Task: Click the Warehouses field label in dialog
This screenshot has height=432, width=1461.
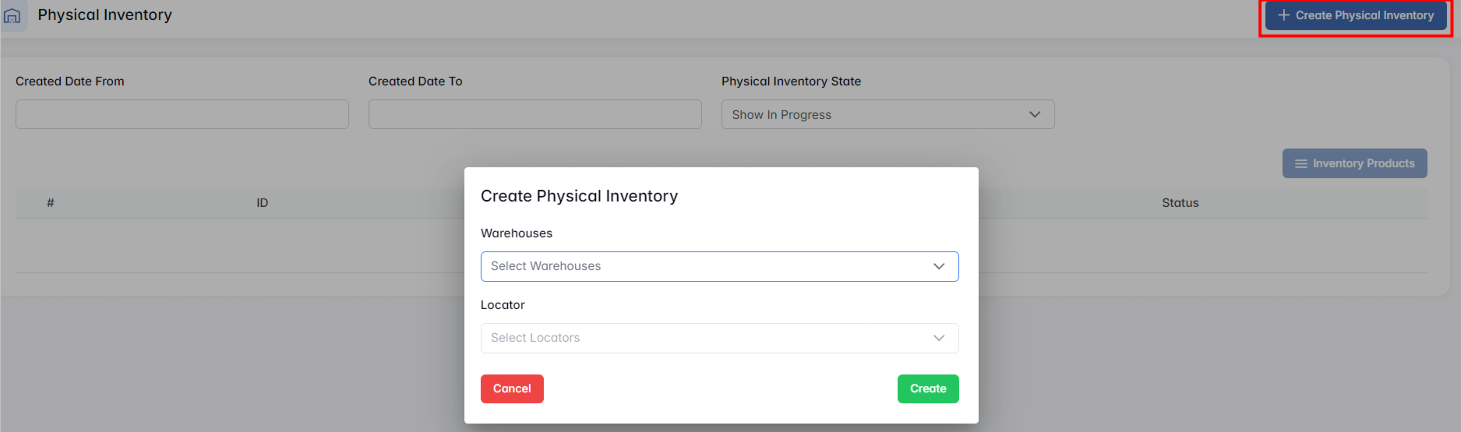Action: 516,233
